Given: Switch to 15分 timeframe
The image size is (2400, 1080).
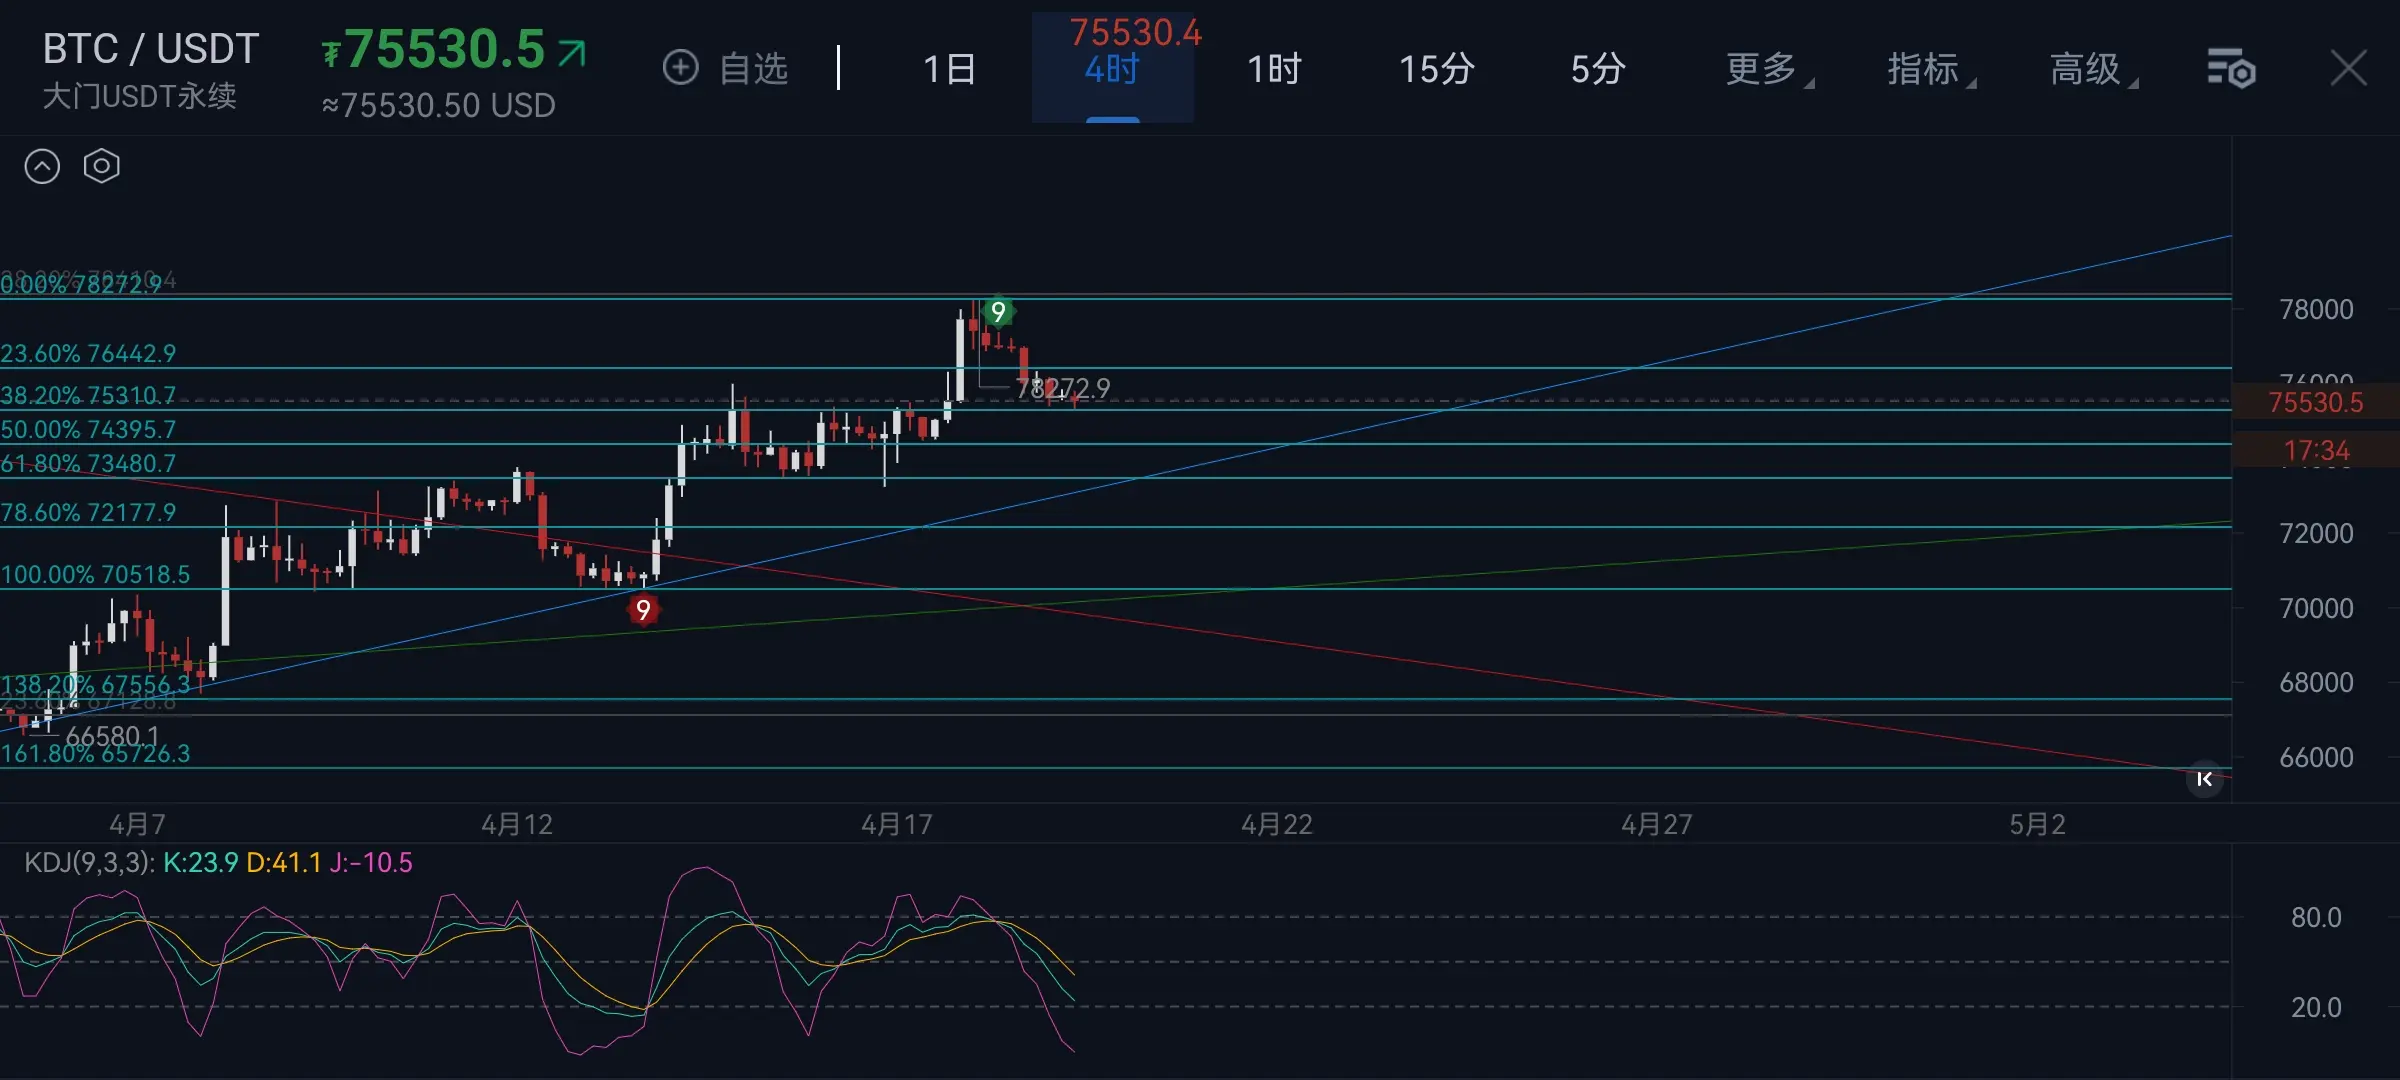Looking at the screenshot, I should tap(1436, 69).
